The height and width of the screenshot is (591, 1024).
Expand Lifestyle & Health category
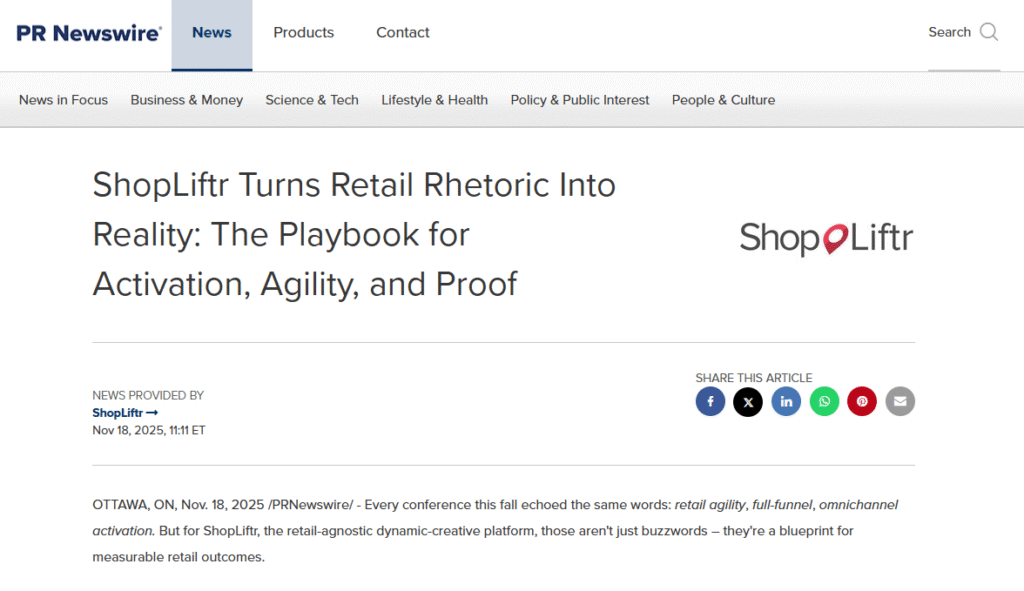[434, 100]
